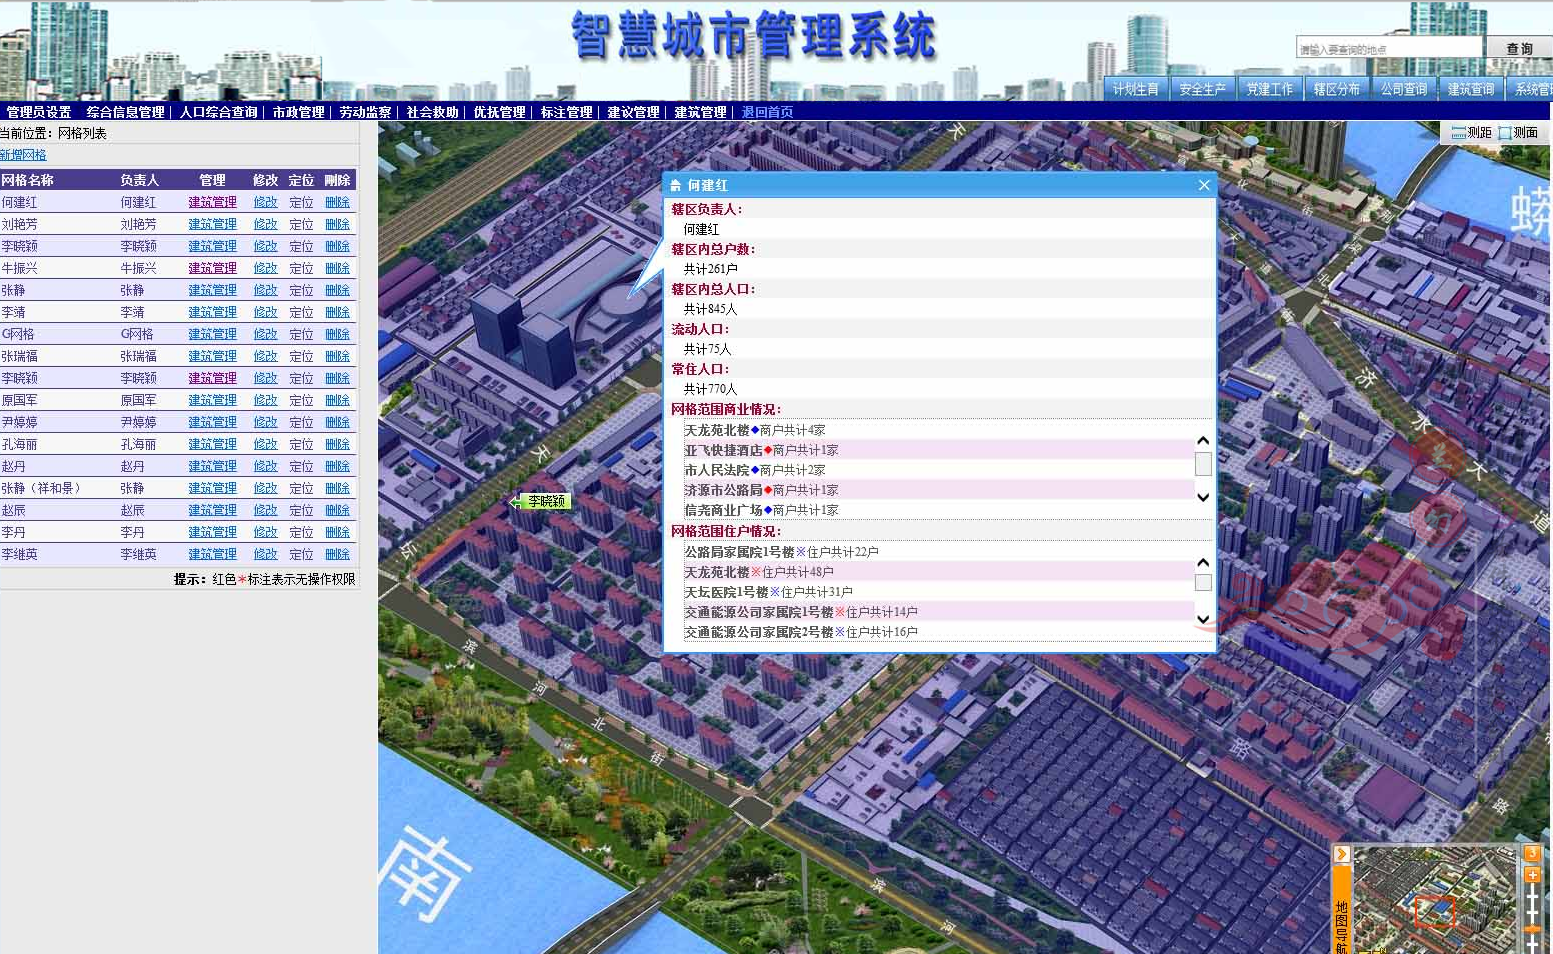Click the address search input field
The image size is (1553, 954).
[1388, 46]
